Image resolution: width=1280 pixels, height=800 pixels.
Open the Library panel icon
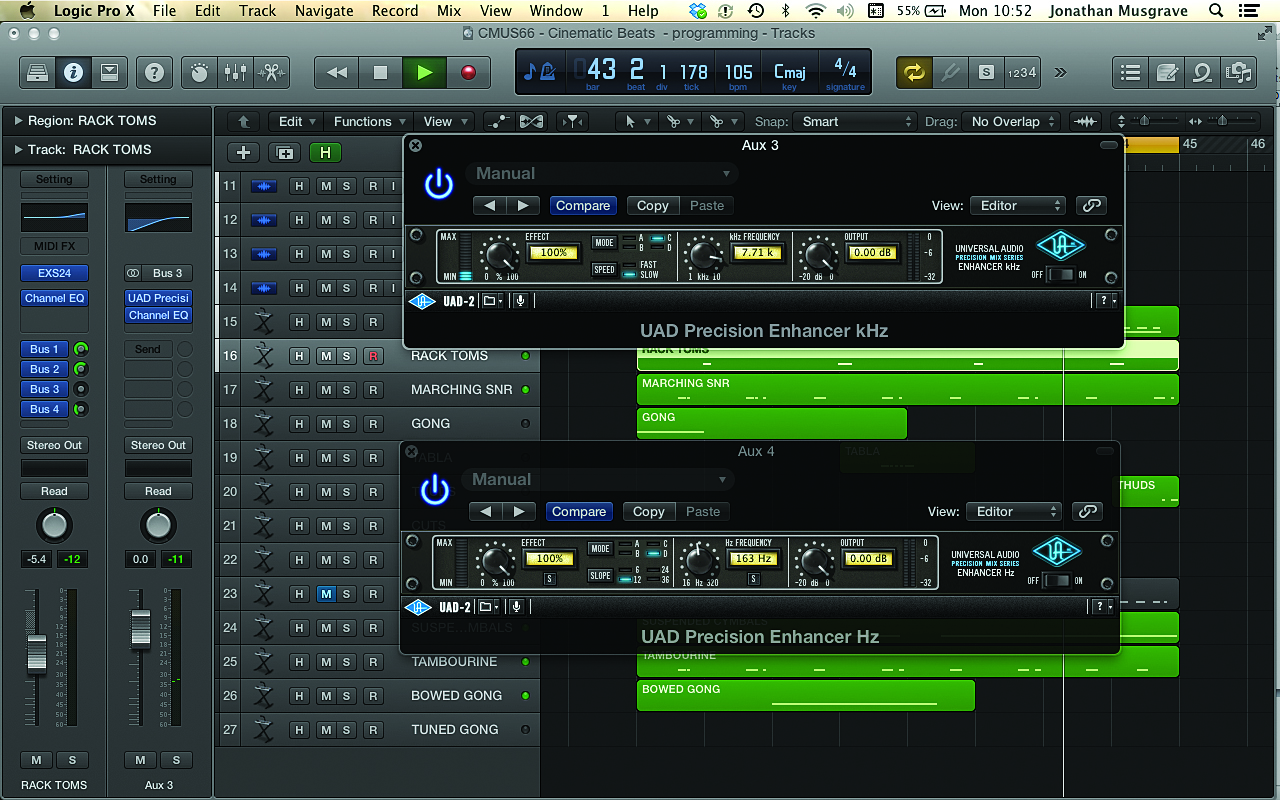(37, 72)
